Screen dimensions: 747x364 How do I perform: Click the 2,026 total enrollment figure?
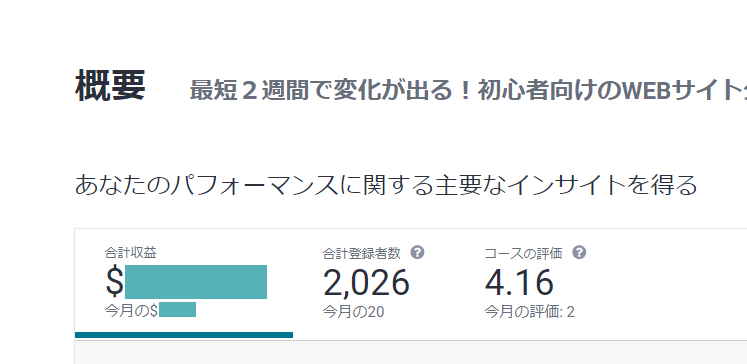[366, 283]
